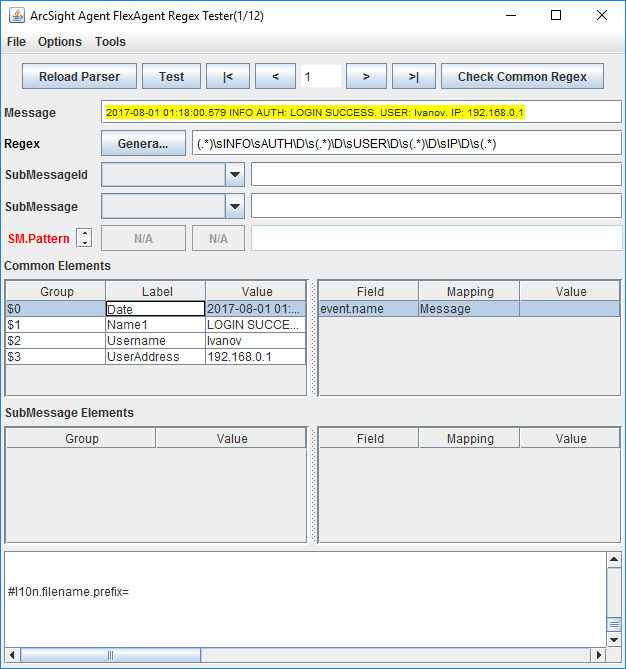Open the File menu
Image resolution: width=626 pixels, height=669 pixels.
click(x=16, y=42)
